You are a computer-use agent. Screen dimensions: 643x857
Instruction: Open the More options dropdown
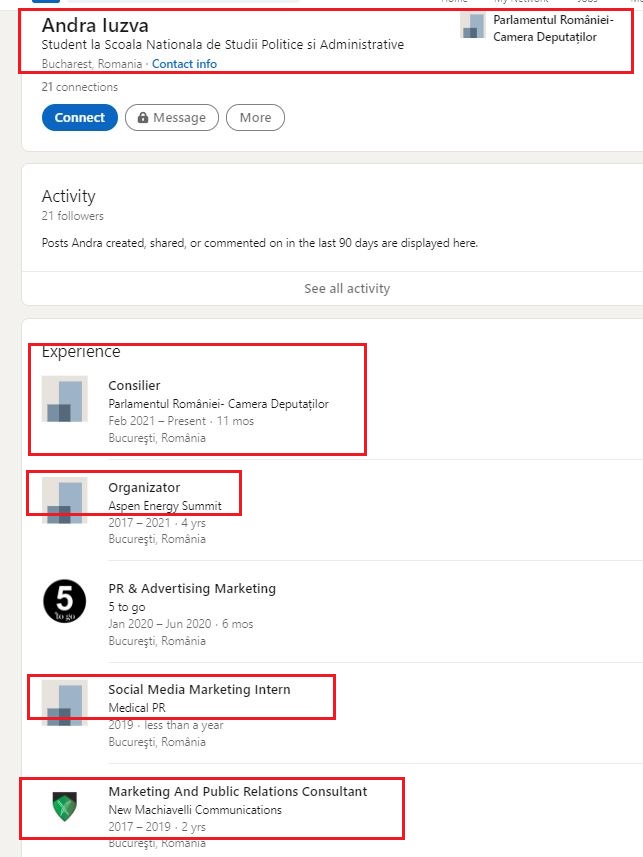coord(255,118)
